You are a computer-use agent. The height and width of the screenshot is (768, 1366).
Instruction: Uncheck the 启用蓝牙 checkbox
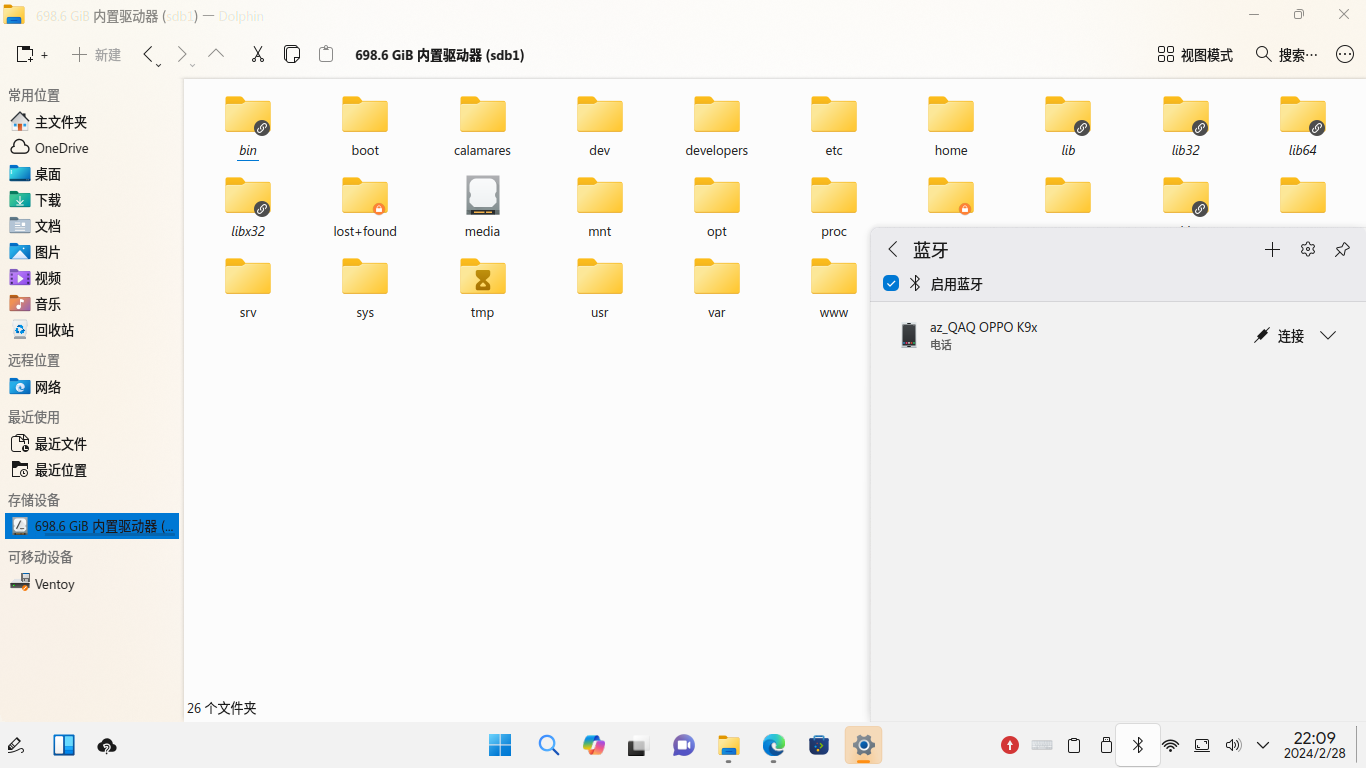point(891,284)
